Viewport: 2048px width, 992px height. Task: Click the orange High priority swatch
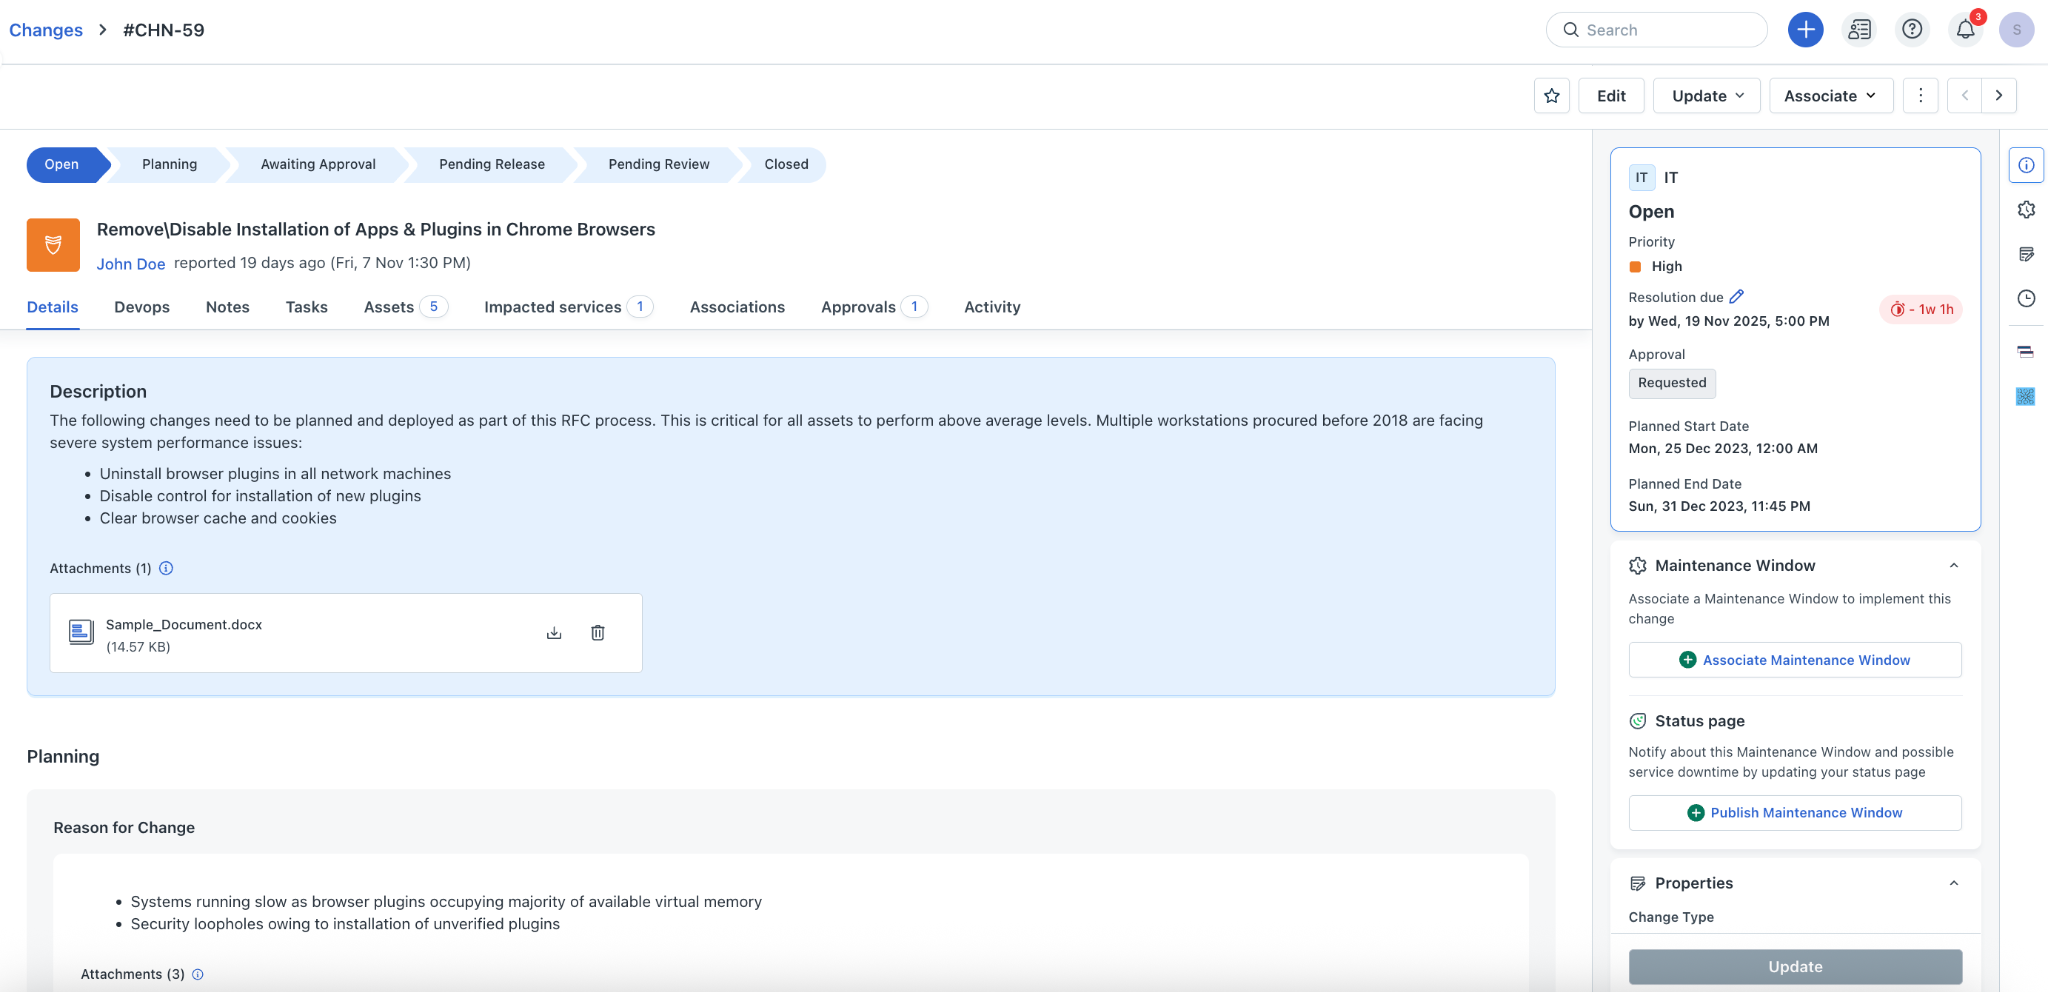pyautogui.click(x=1635, y=267)
